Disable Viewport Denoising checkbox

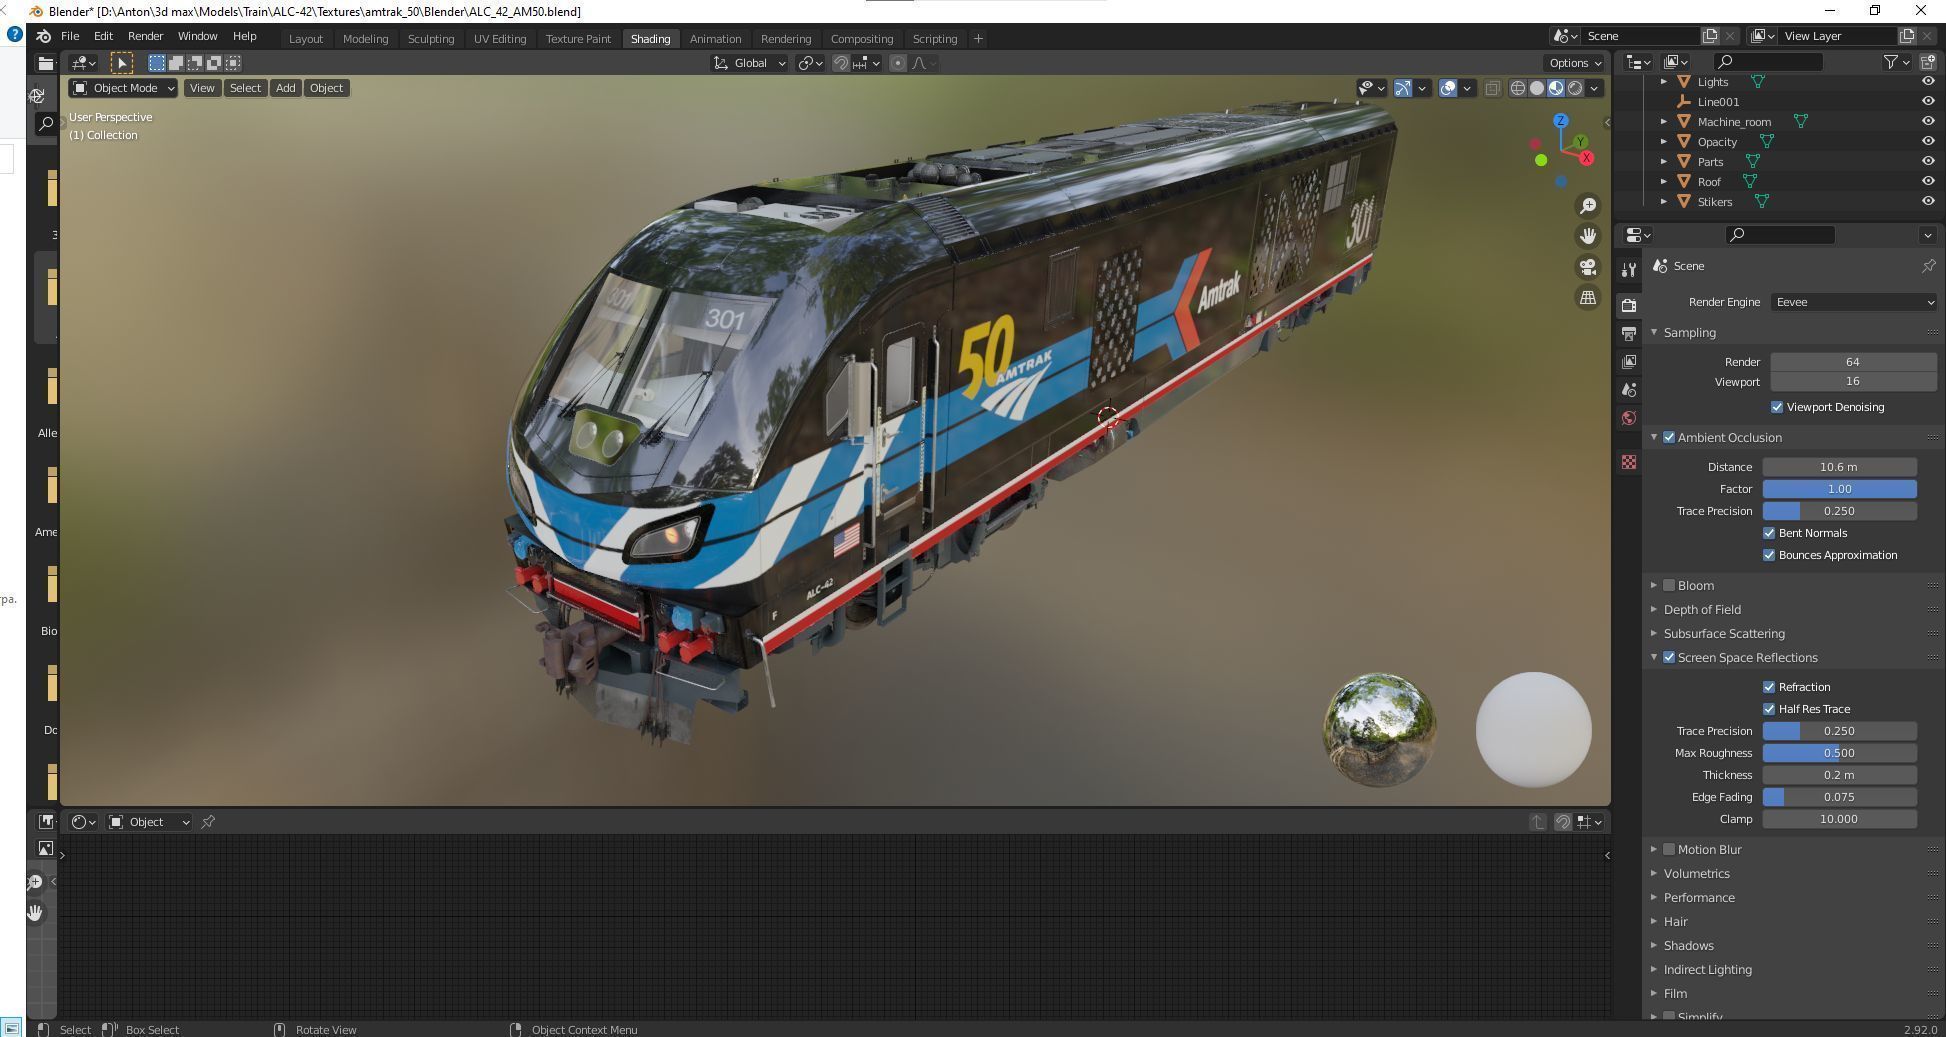click(x=1777, y=407)
